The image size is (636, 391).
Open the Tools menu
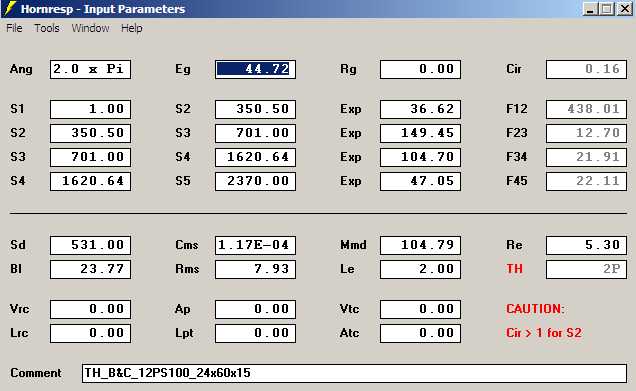click(47, 28)
